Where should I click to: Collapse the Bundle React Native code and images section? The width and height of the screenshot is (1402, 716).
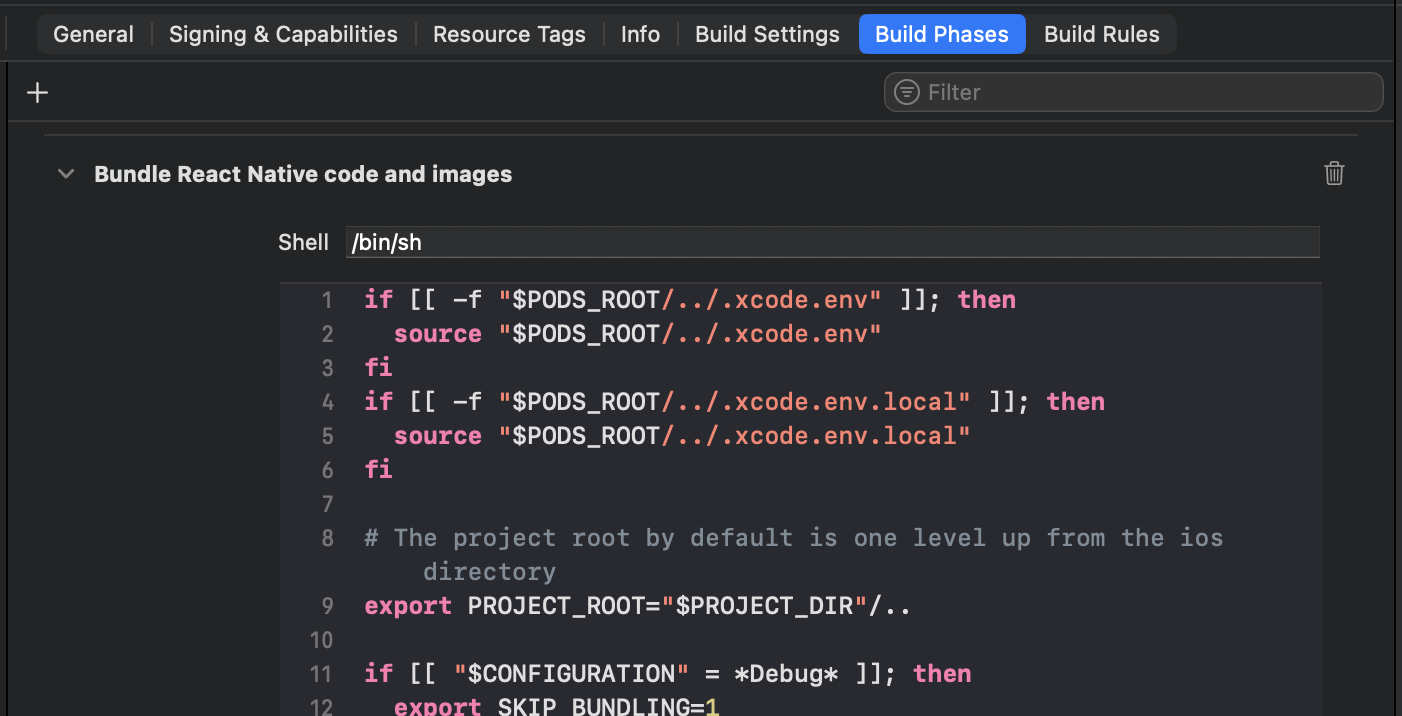pos(65,173)
